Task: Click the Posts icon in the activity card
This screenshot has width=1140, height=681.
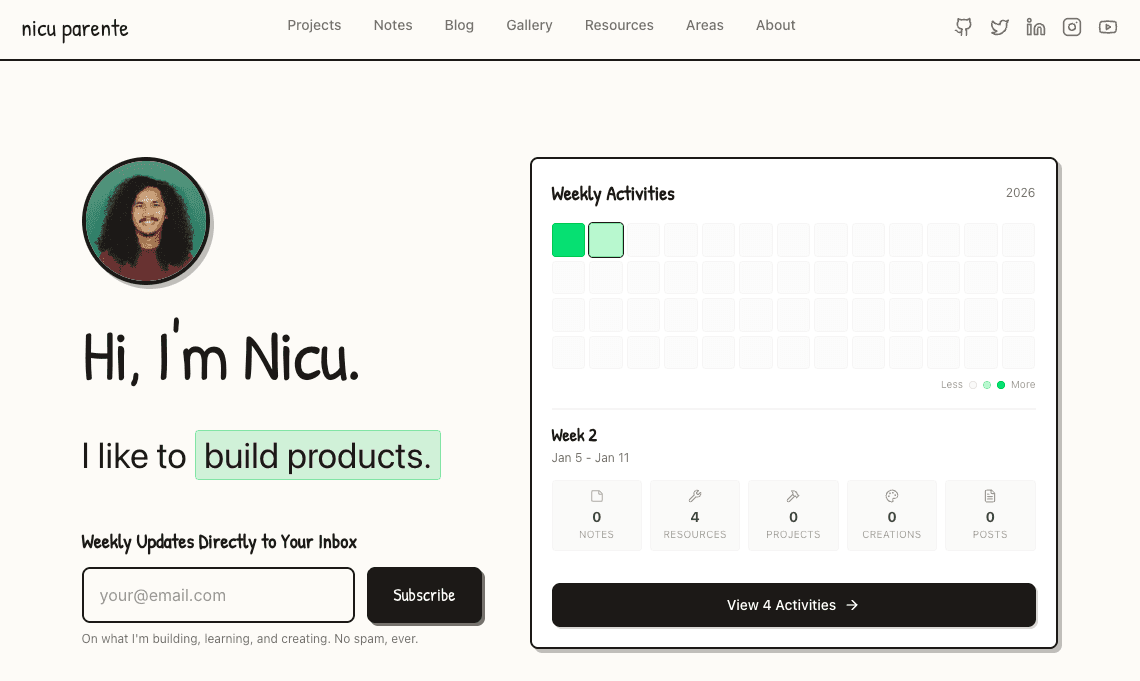Action: [989, 494]
